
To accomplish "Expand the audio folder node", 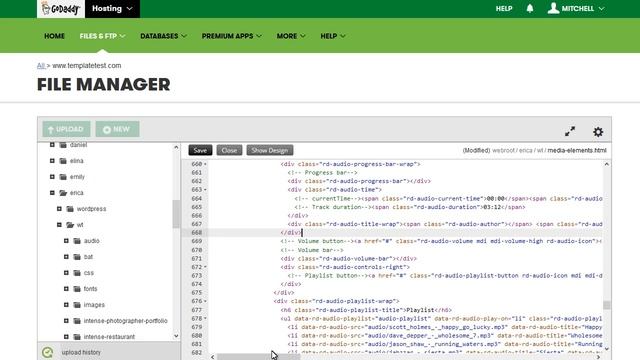I will pos(66,241).
